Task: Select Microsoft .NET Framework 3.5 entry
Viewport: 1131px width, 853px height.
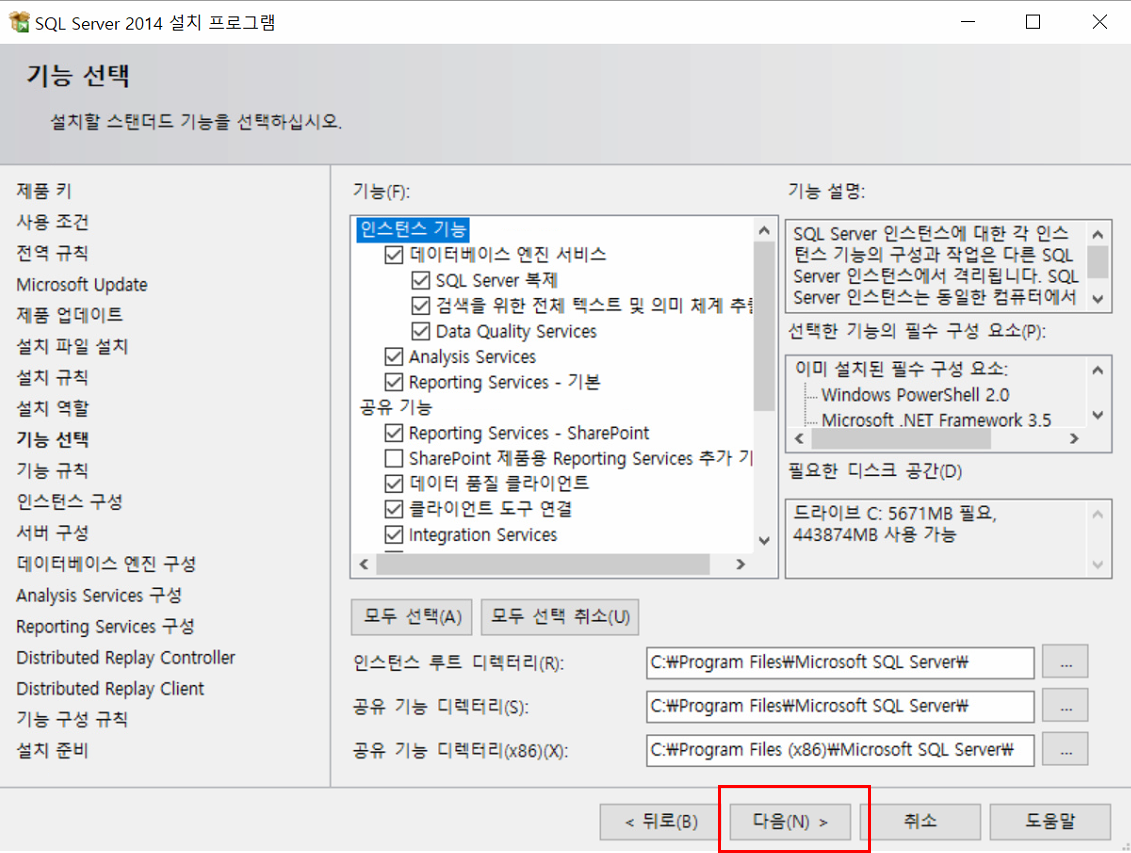Action: coord(936,420)
